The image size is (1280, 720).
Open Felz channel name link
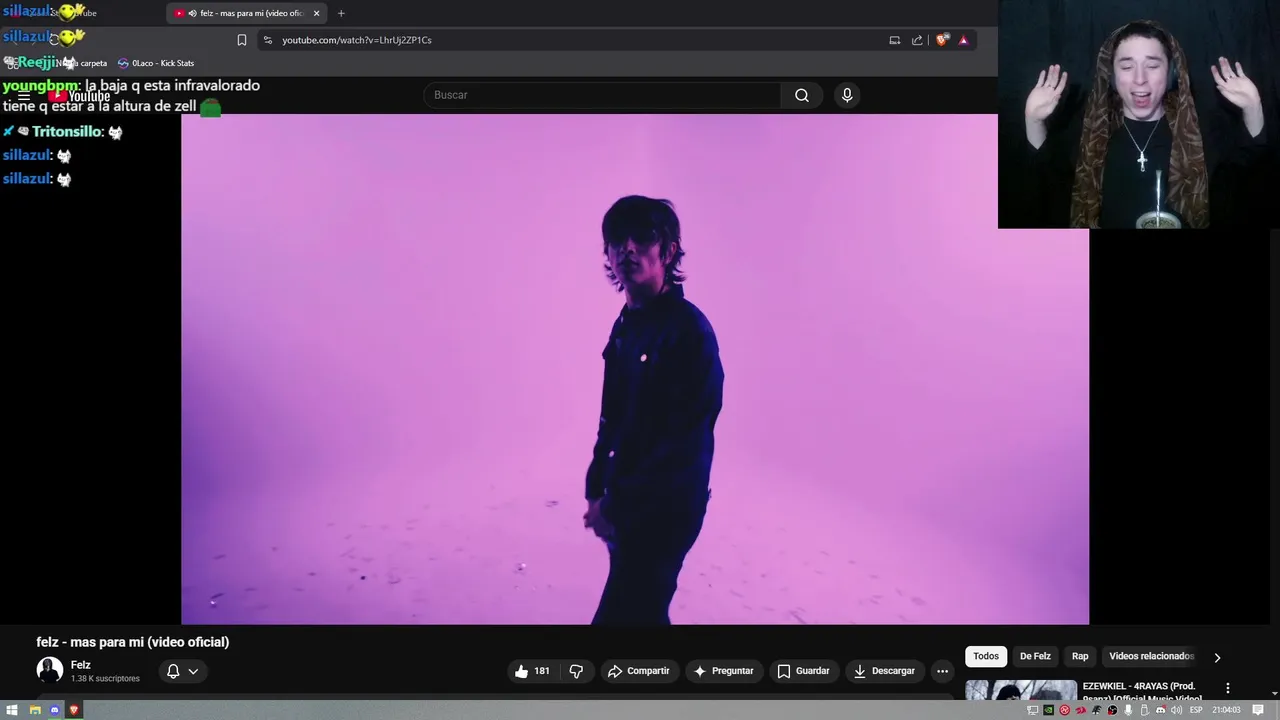click(81, 665)
